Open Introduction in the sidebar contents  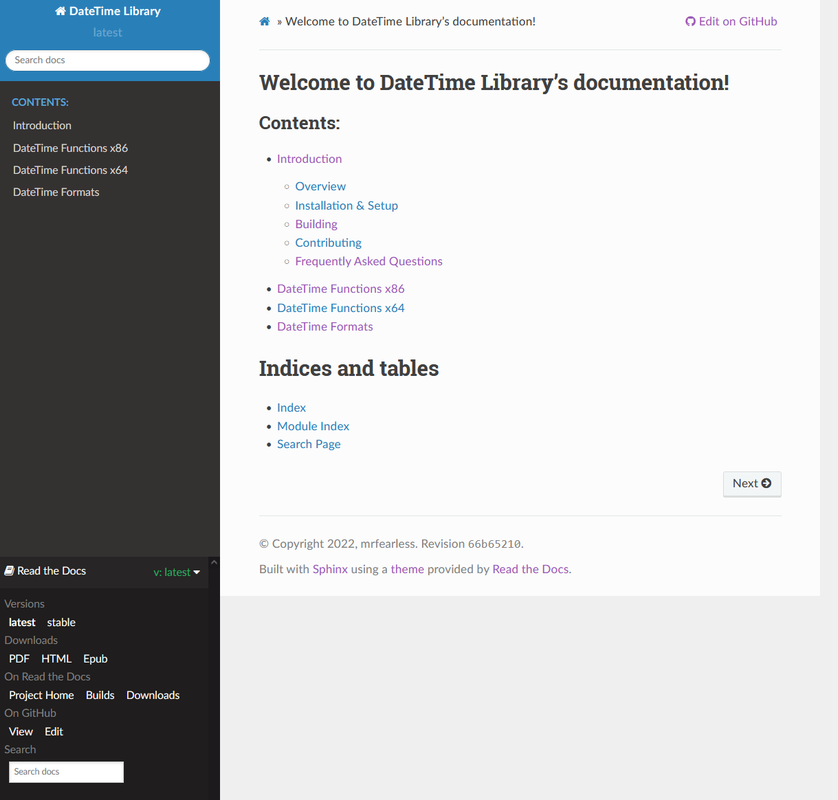[42, 126]
